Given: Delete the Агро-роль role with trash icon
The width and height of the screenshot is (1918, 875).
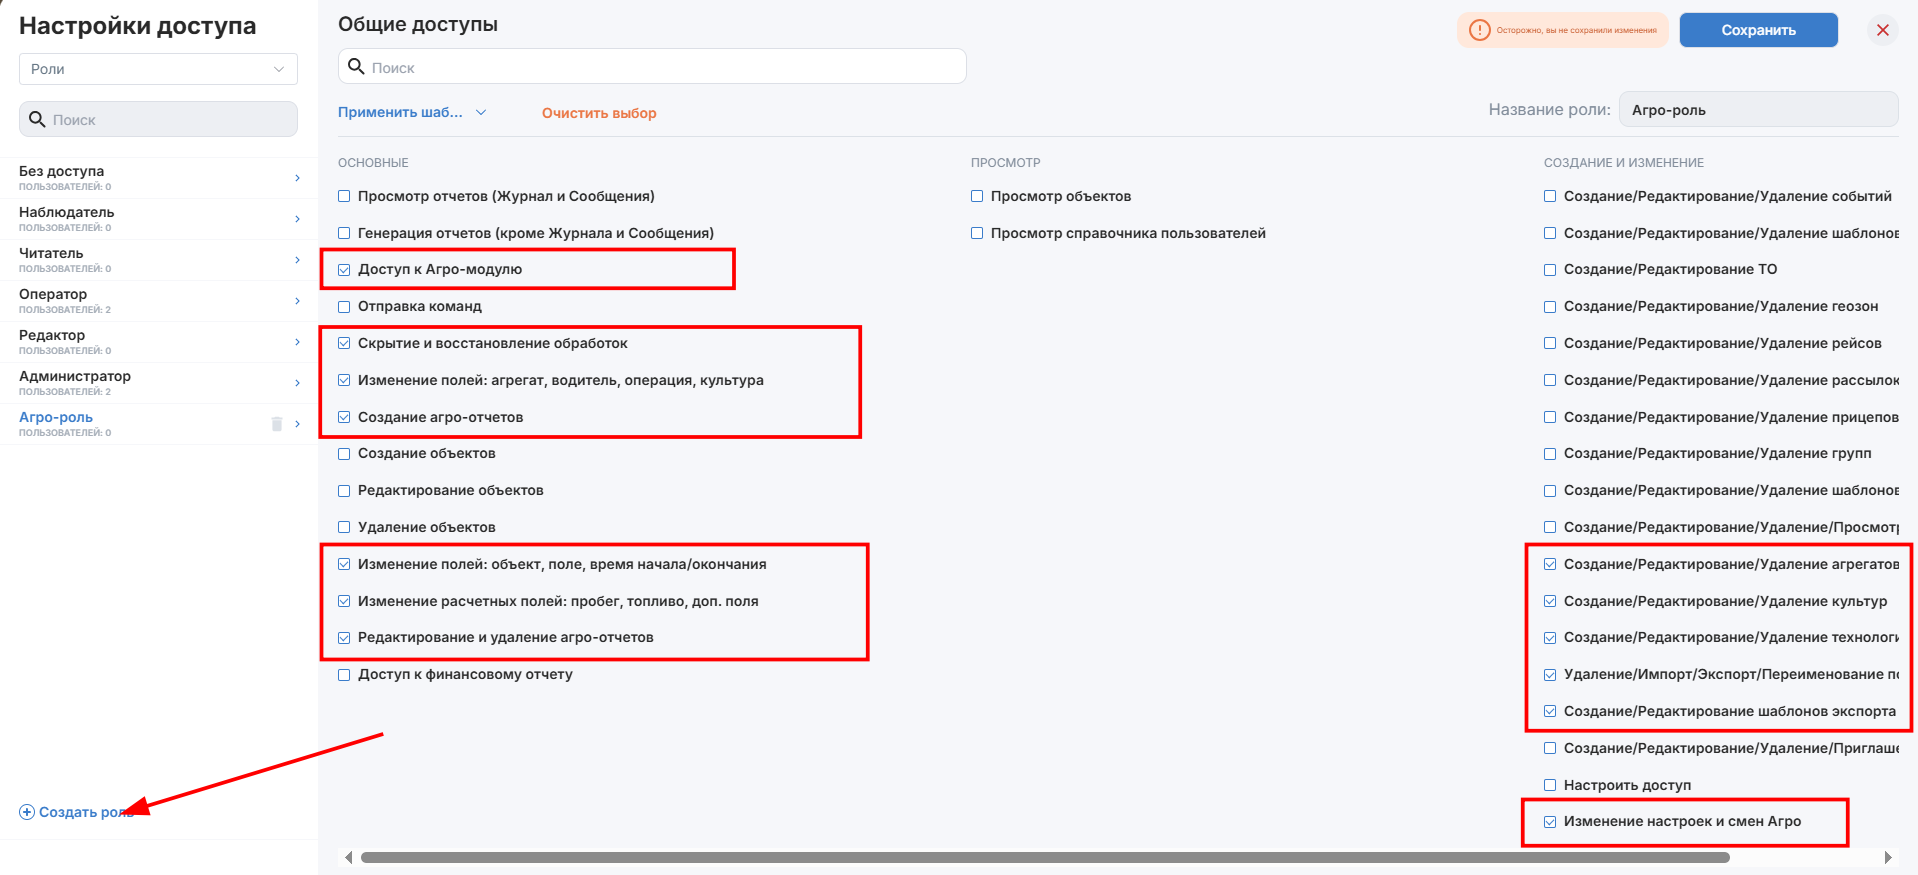Looking at the screenshot, I should (x=277, y=424).
